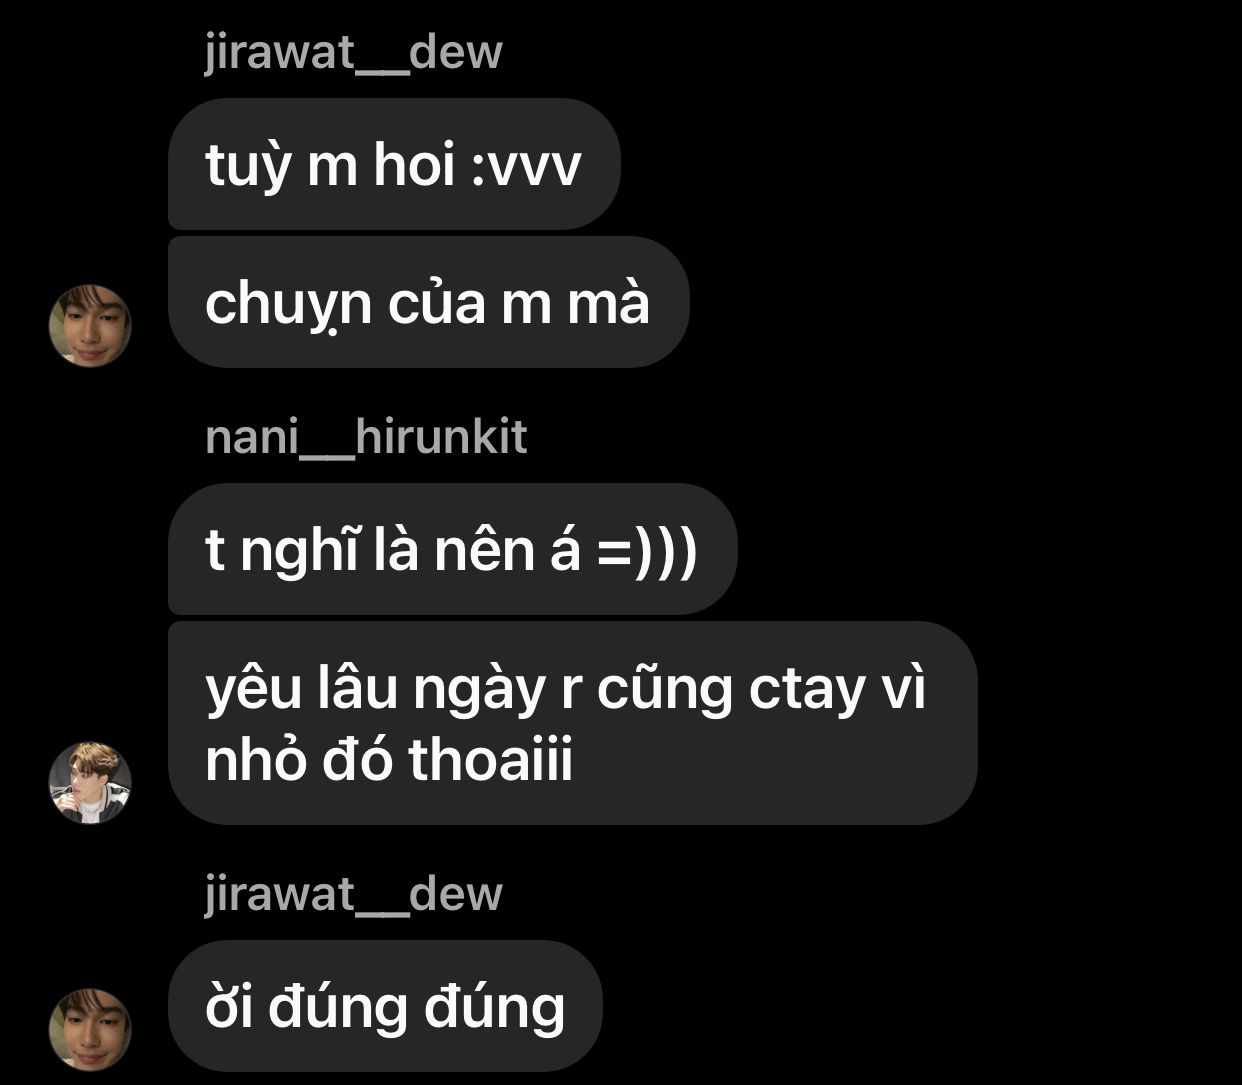Select the 'tuỳ m hoi :vvv' message
1242x1085 pixels.
click(x=394, y=164)
